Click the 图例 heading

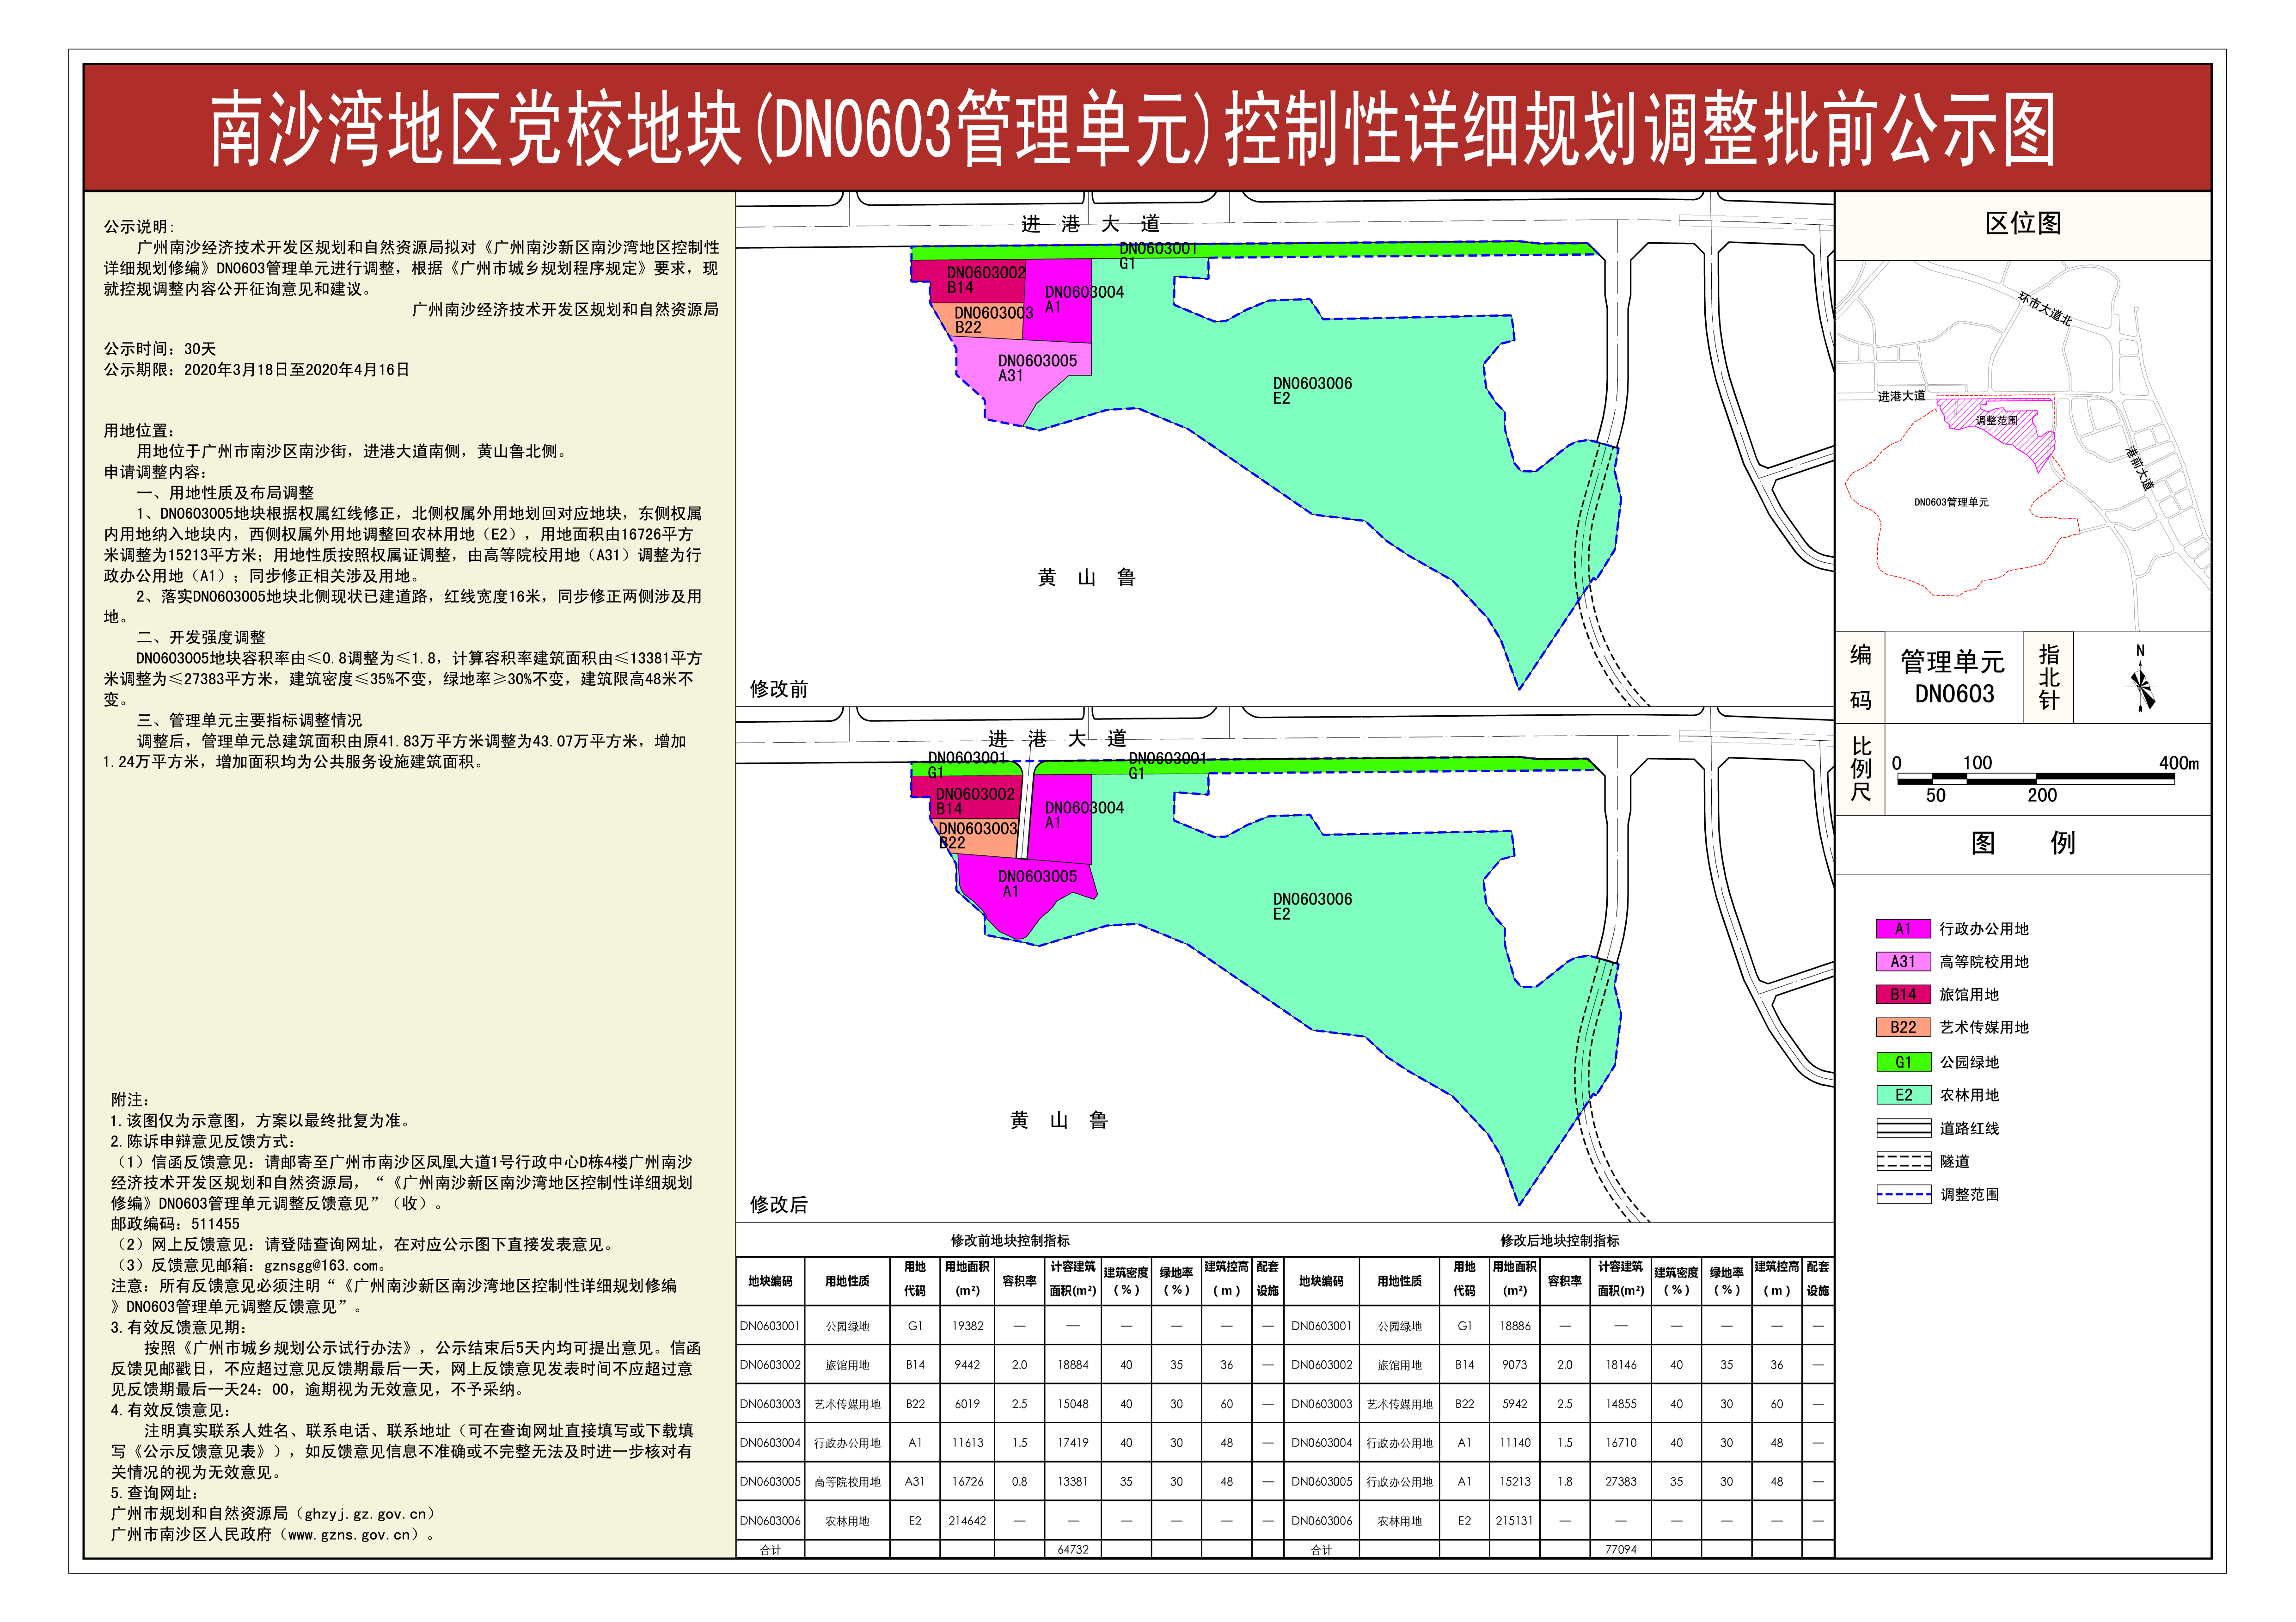click(2023, 843)
